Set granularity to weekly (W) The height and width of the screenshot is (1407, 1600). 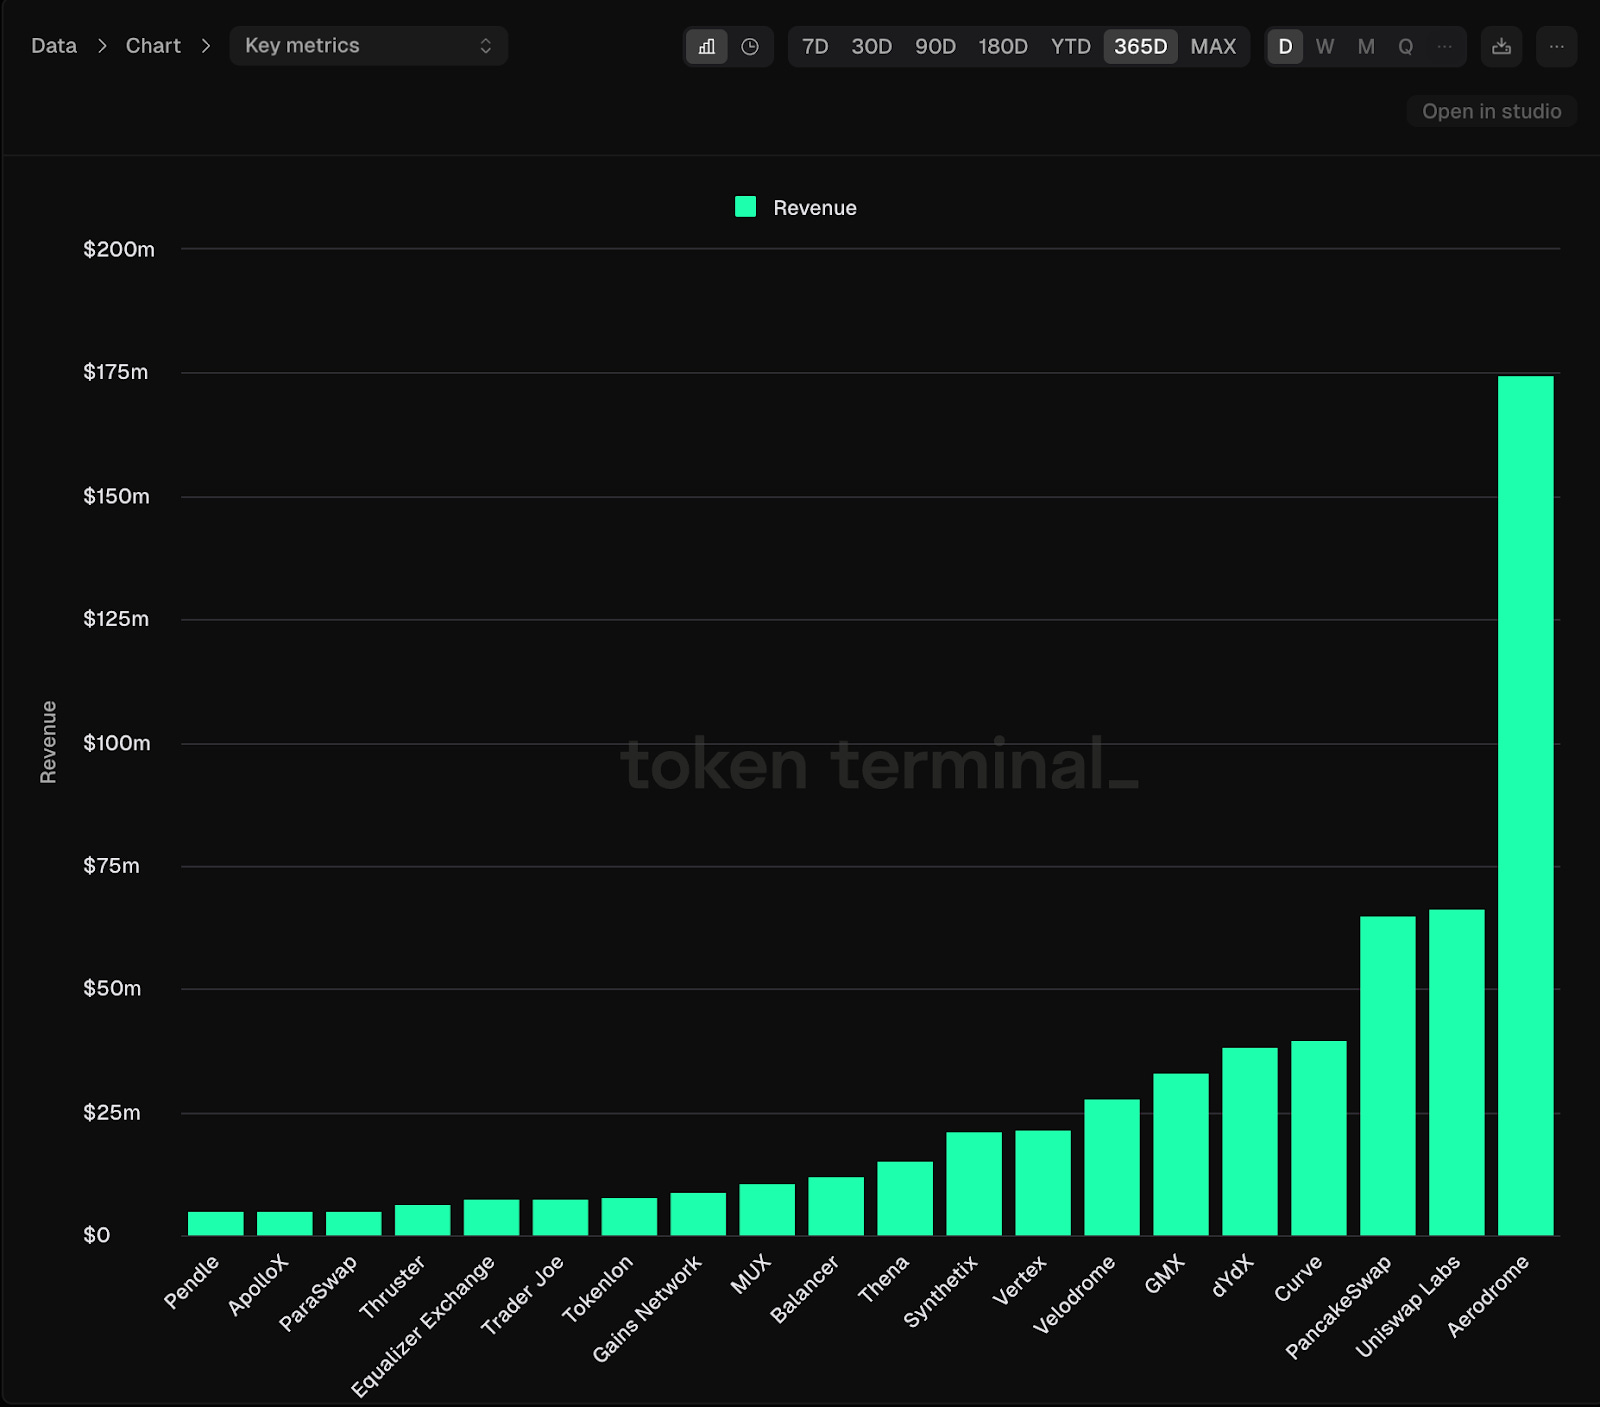(1325, 47)
